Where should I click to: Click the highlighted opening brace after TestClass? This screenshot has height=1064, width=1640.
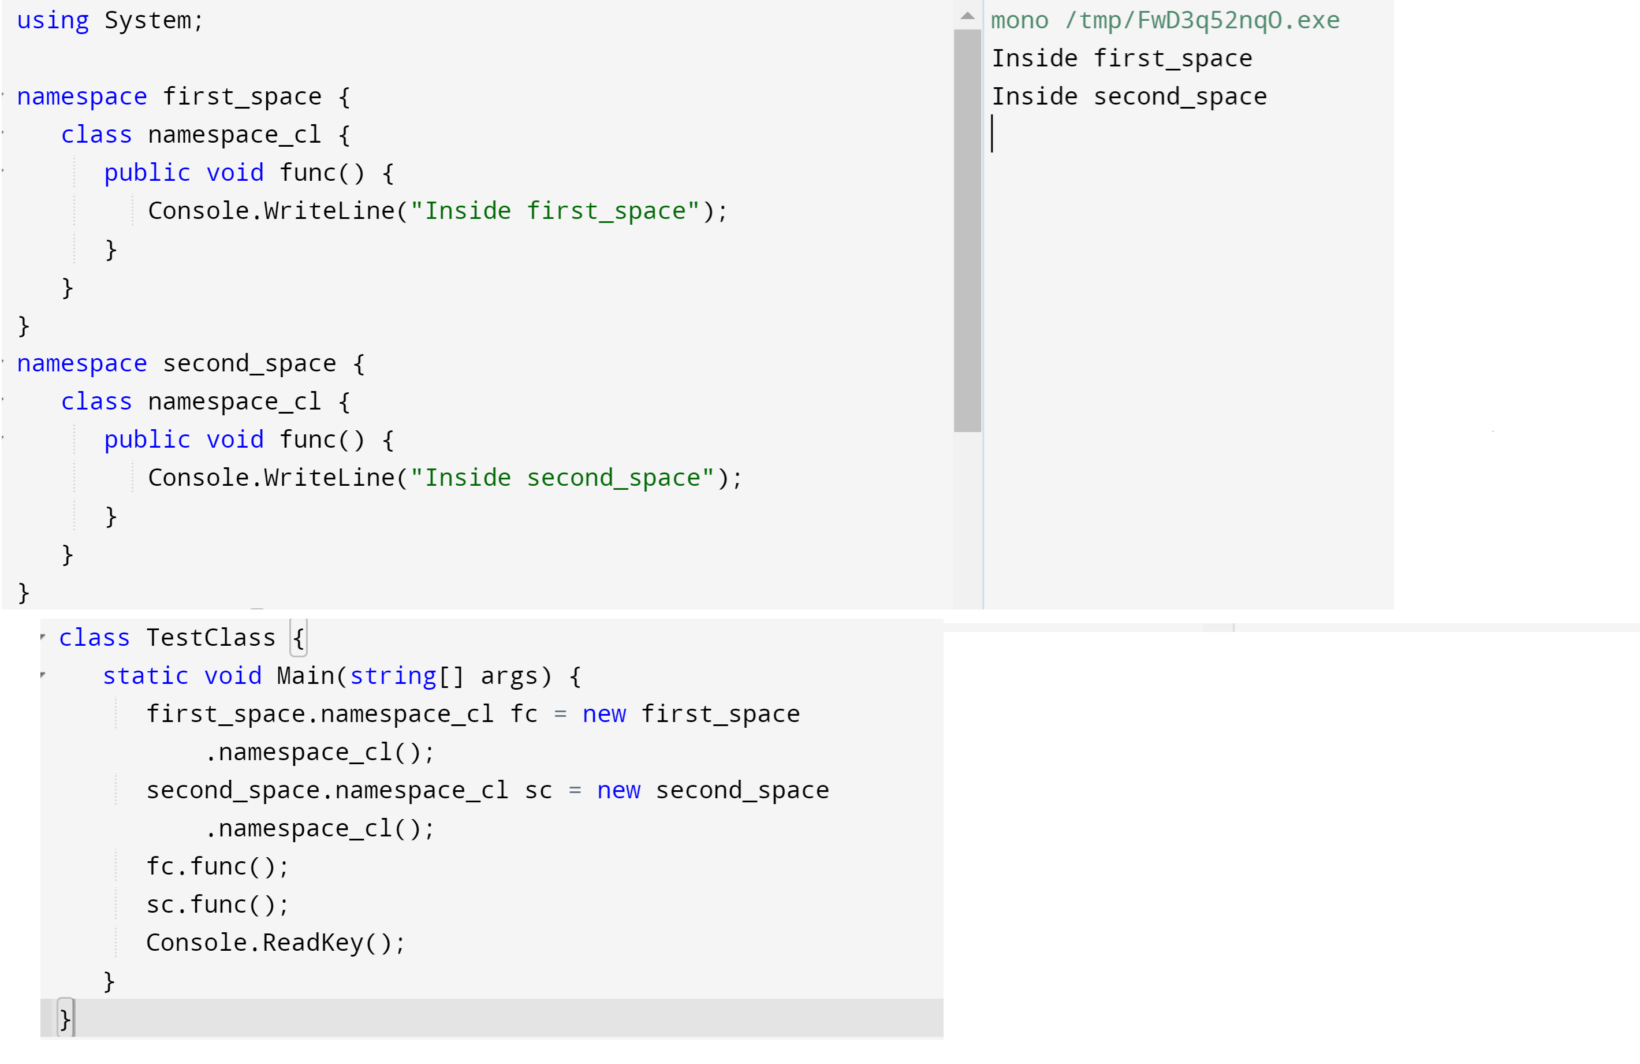(x=298, y=638)
